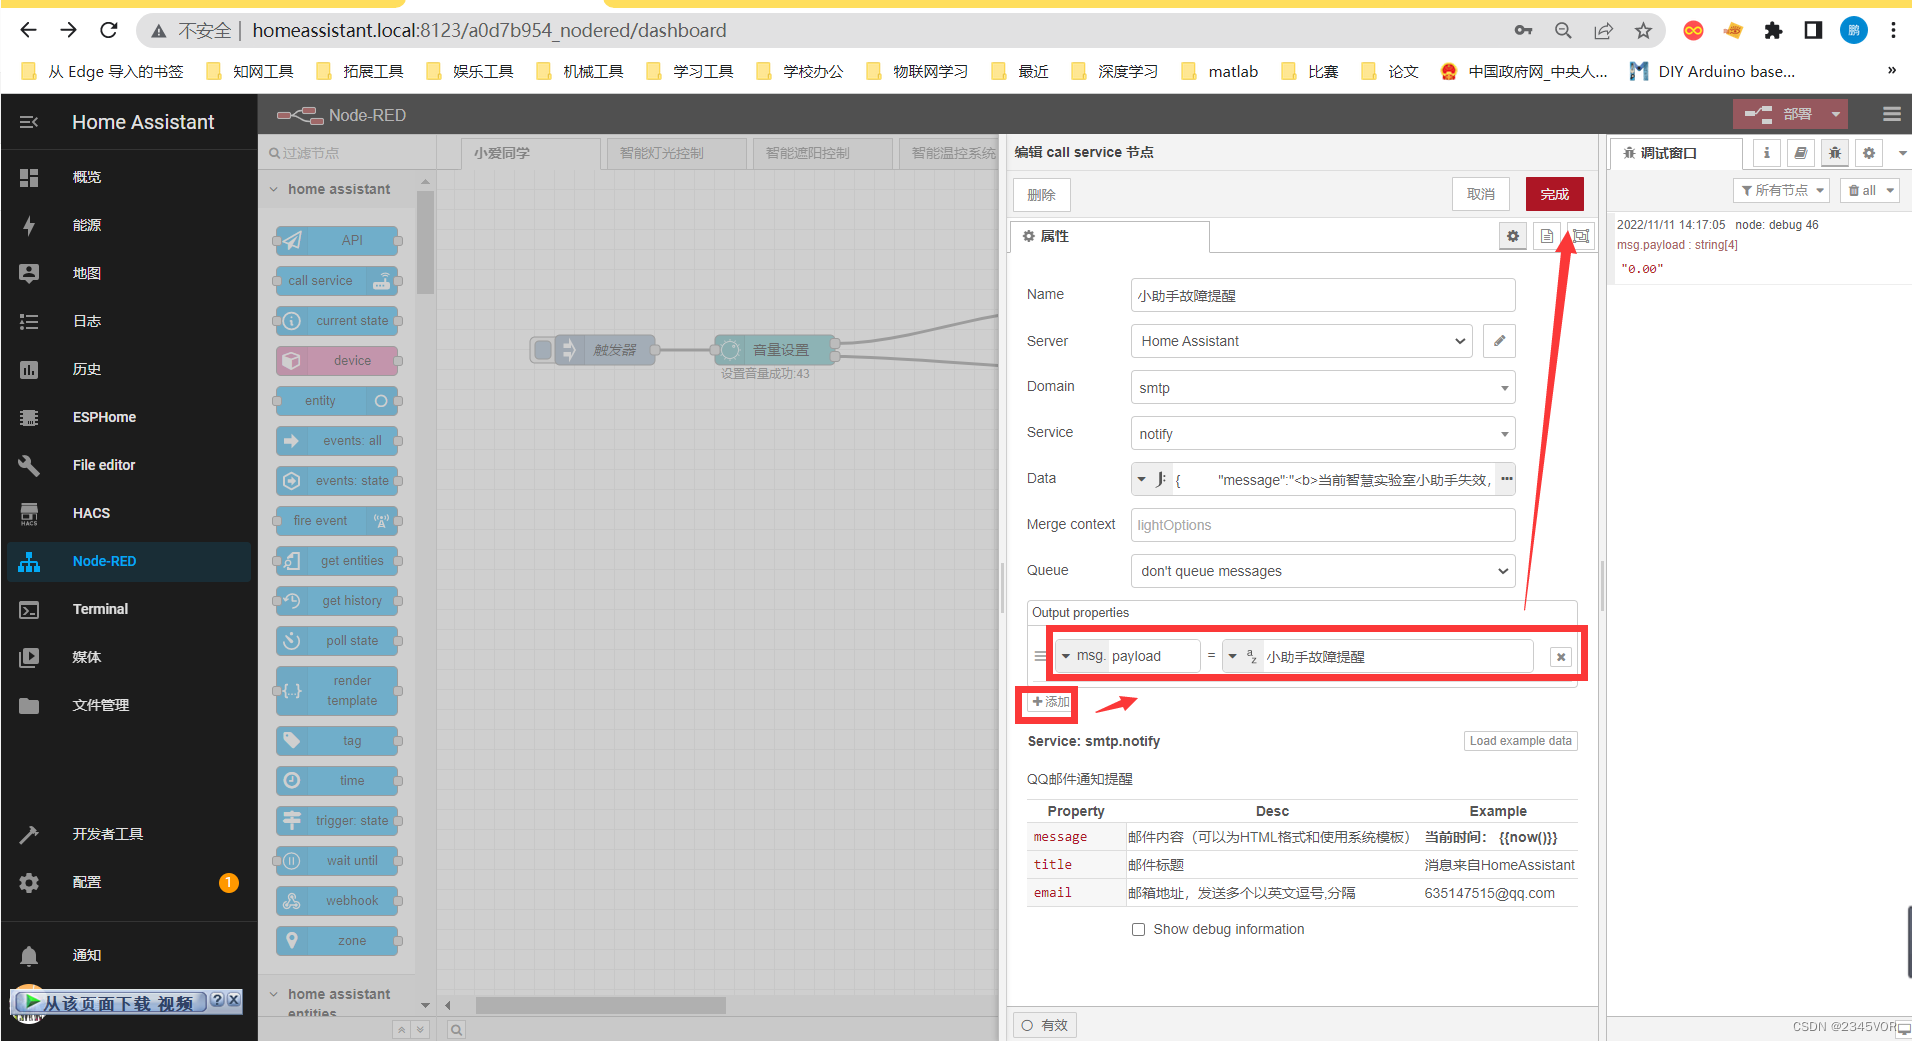Open Terminal from the sidebar

point(128,609)
